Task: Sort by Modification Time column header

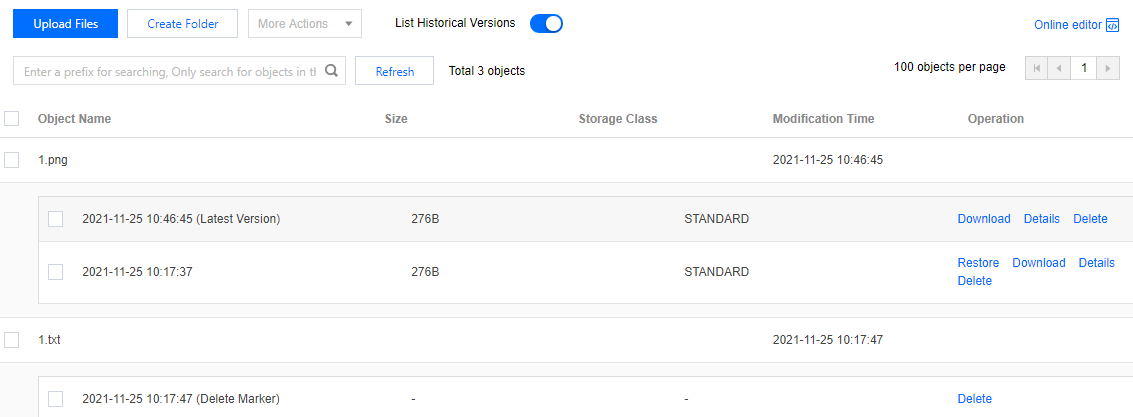Action: (823, 119)
